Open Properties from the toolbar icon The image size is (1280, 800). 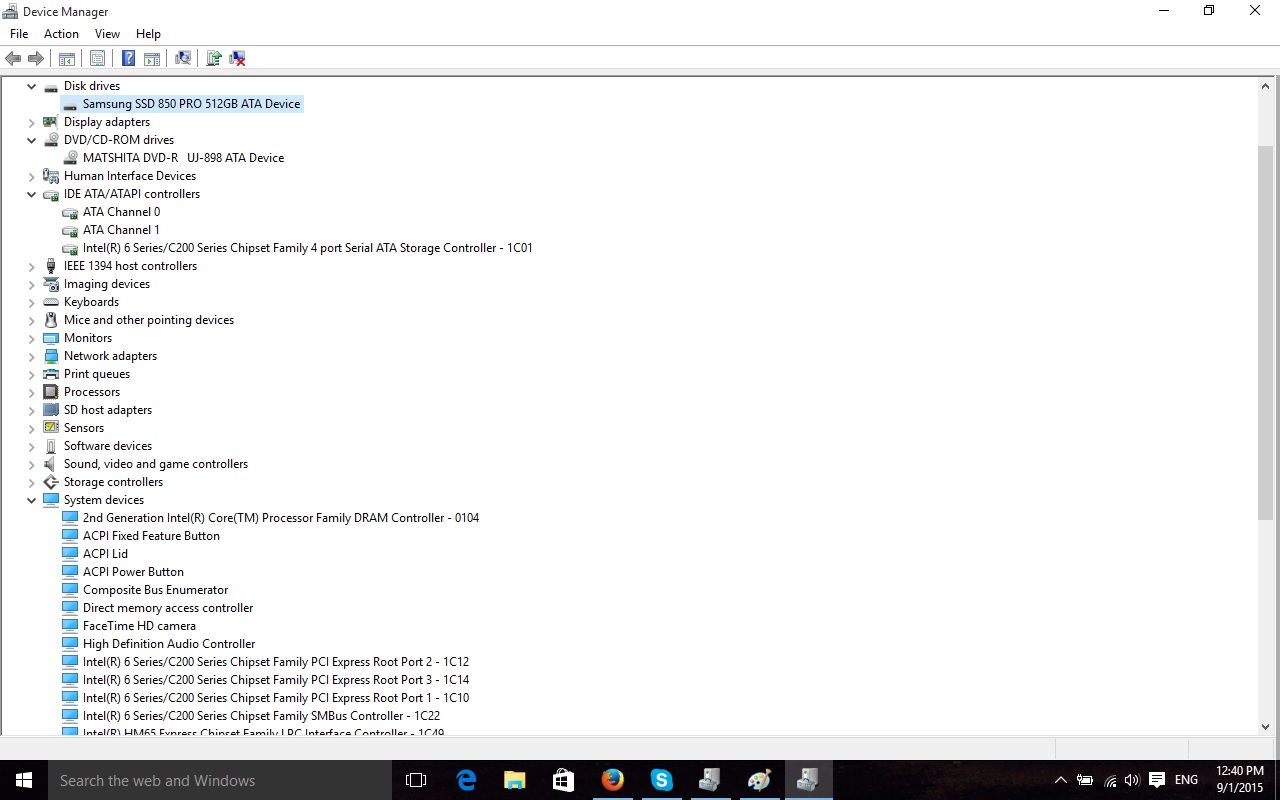pos(98,59)
